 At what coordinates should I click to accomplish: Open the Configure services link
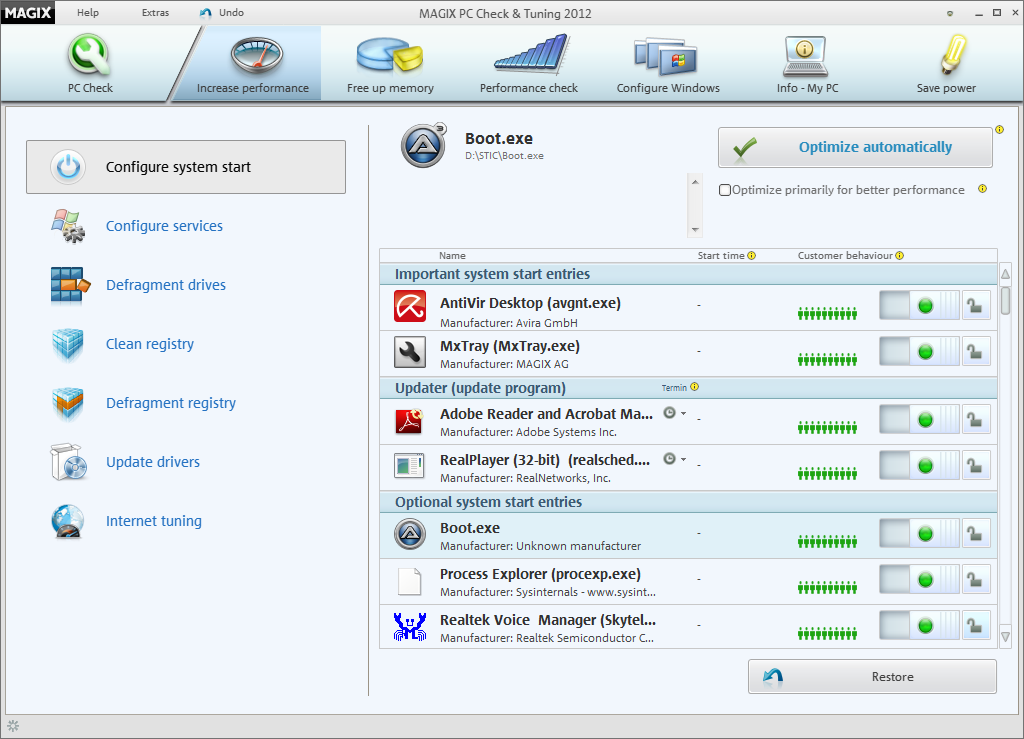click(x=165, y=226)
